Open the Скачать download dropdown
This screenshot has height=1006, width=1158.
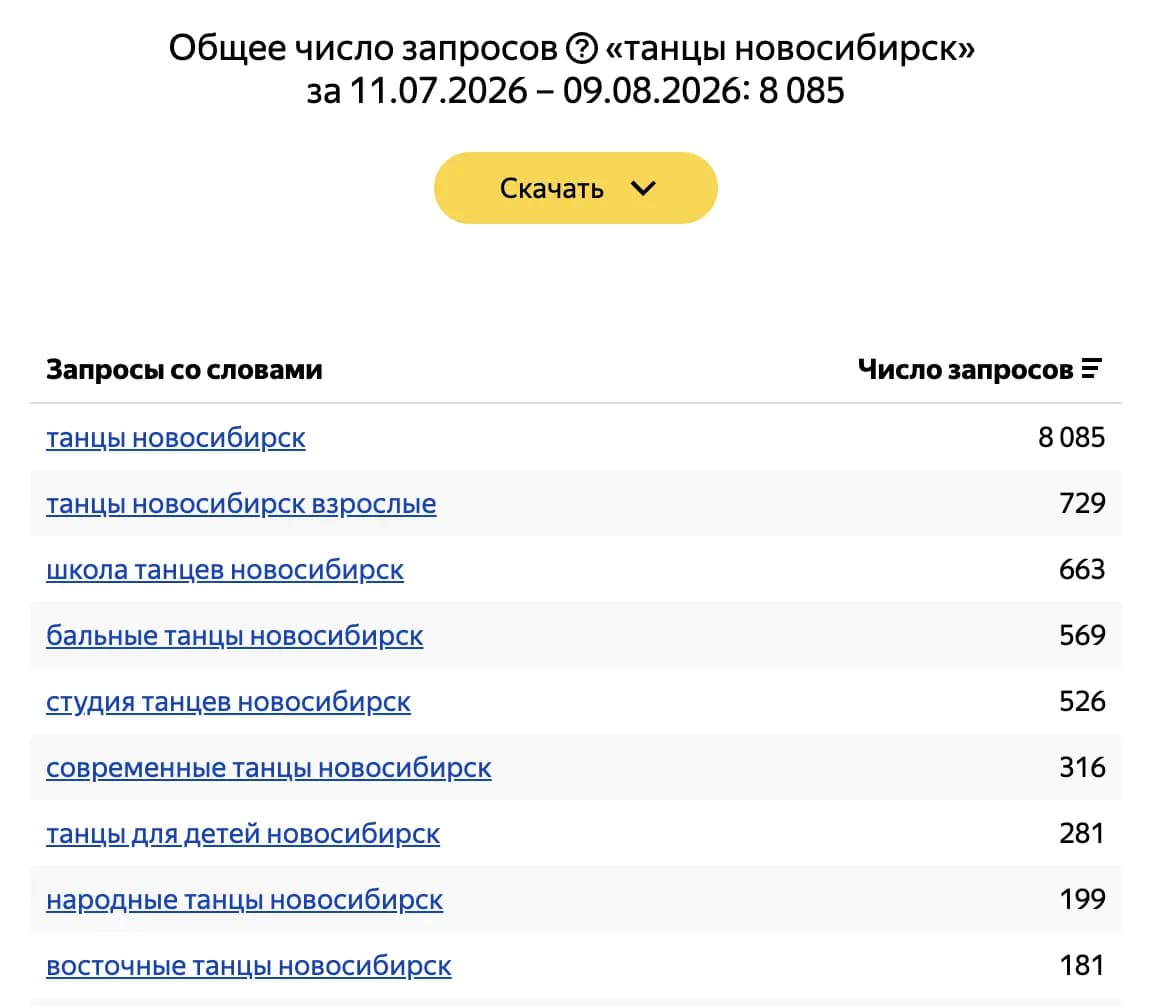(575, 188)
